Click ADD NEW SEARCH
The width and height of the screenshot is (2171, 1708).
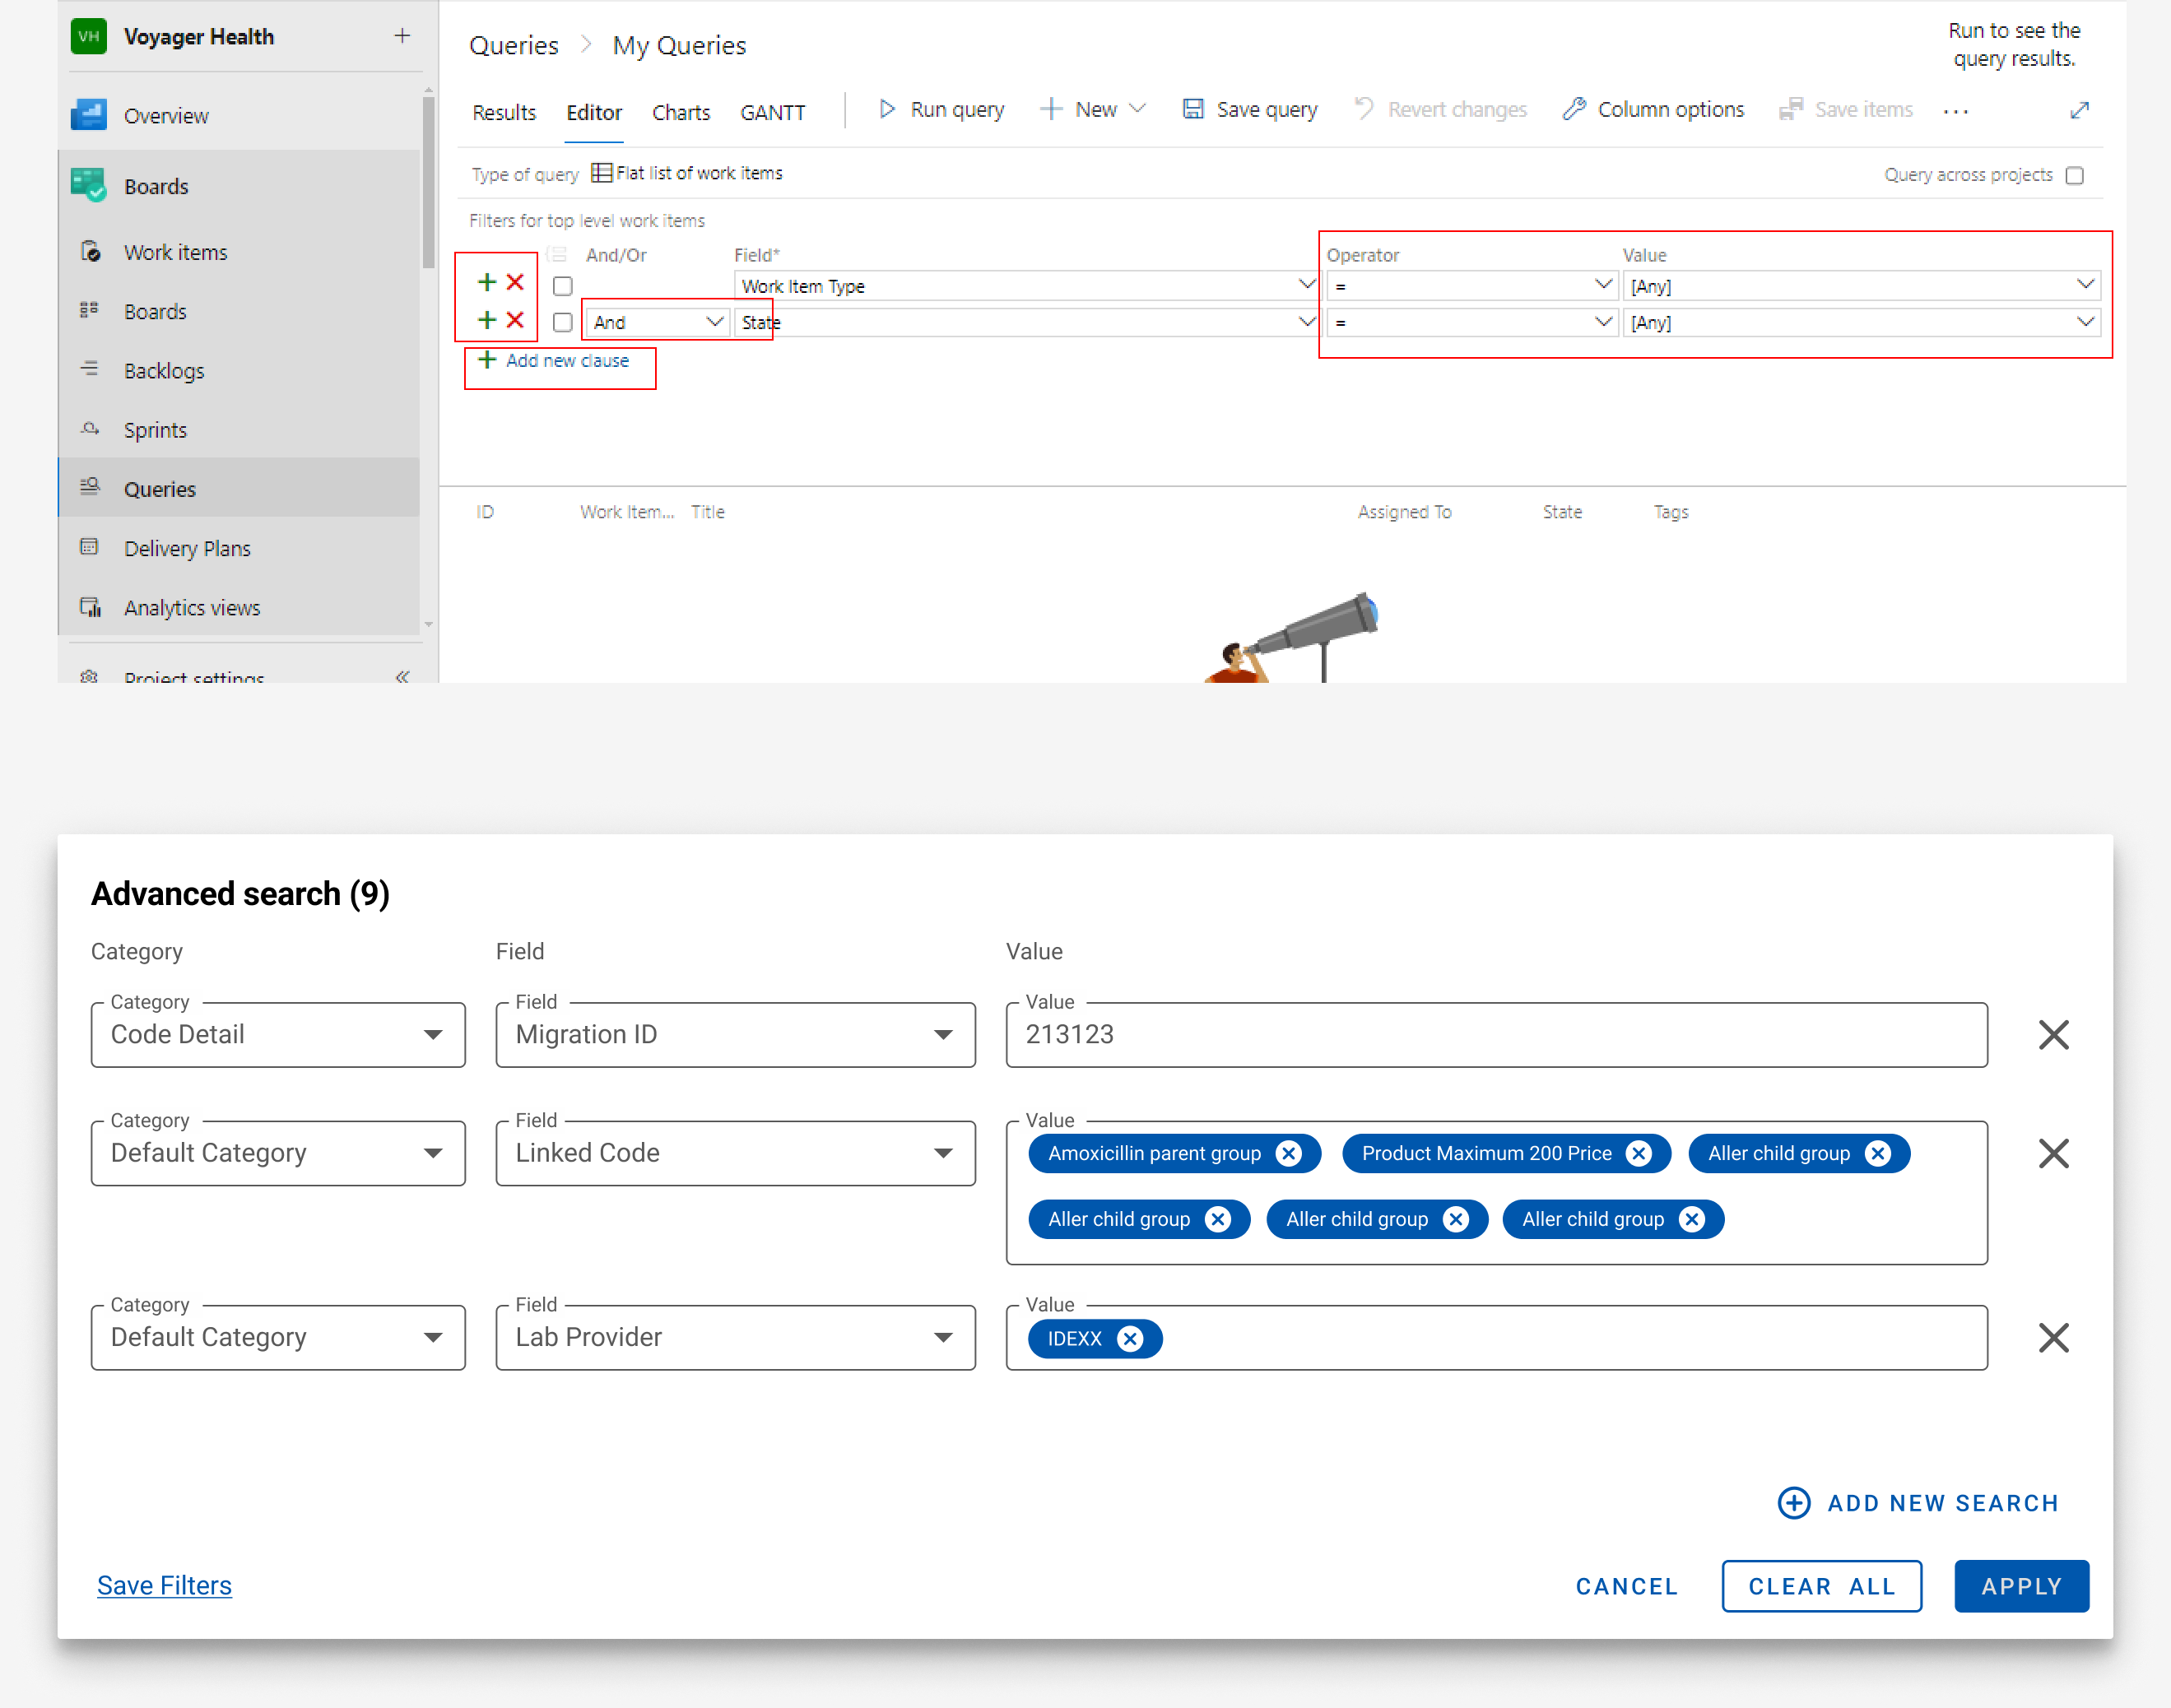coord(1918,1503)
